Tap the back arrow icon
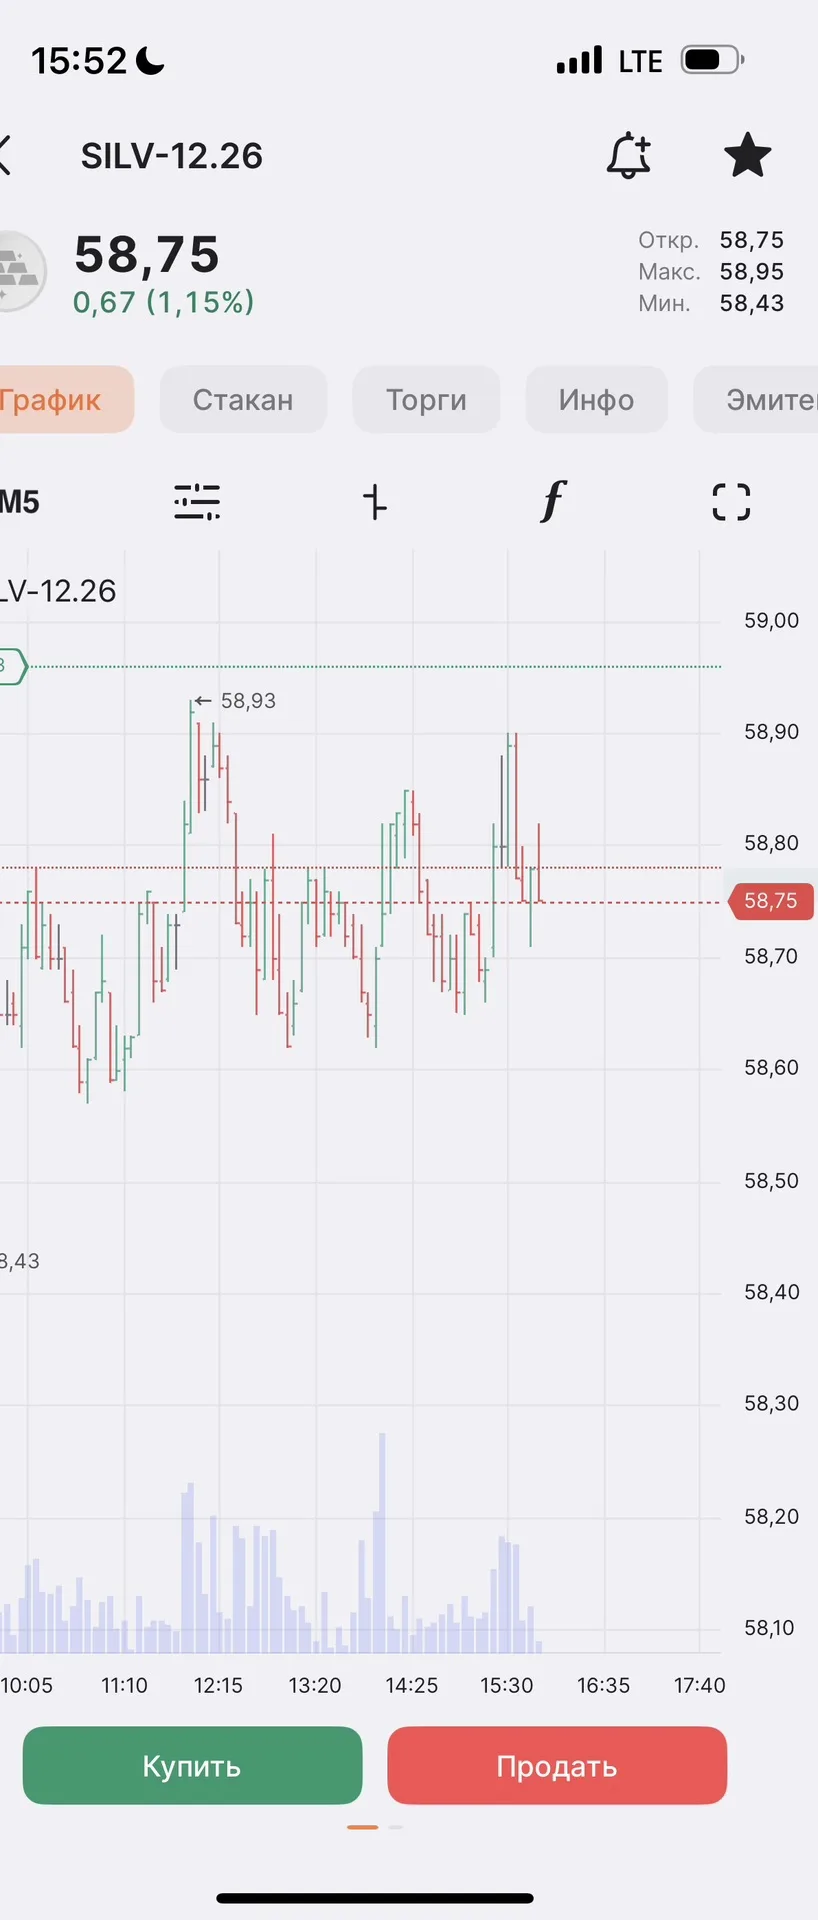The height and width of the screenshot is (1920, 818). (5, 156)
